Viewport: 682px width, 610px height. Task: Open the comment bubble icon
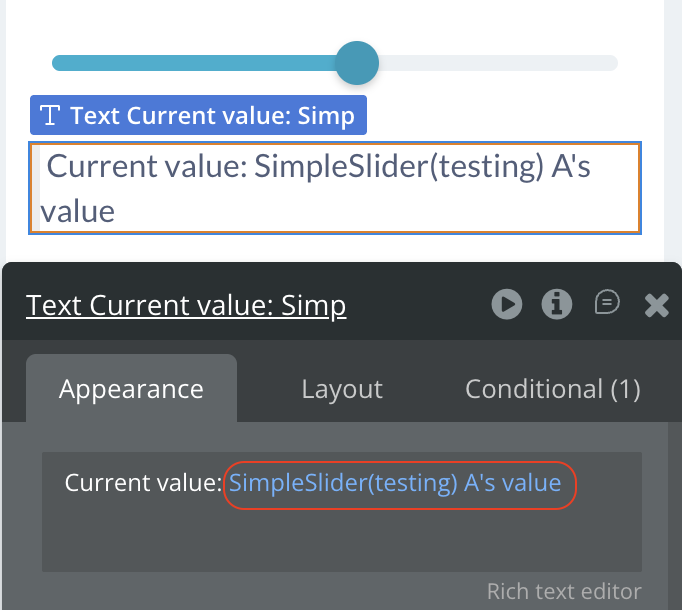[607, 303]
